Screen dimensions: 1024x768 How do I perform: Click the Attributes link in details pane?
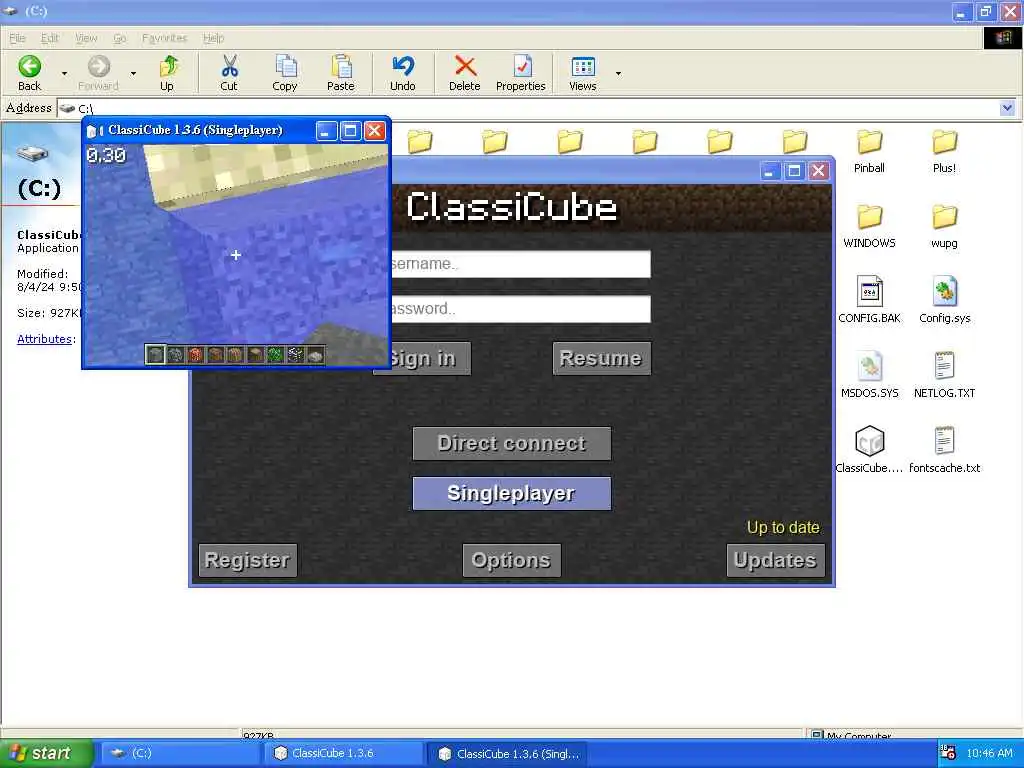pos(44,339)
